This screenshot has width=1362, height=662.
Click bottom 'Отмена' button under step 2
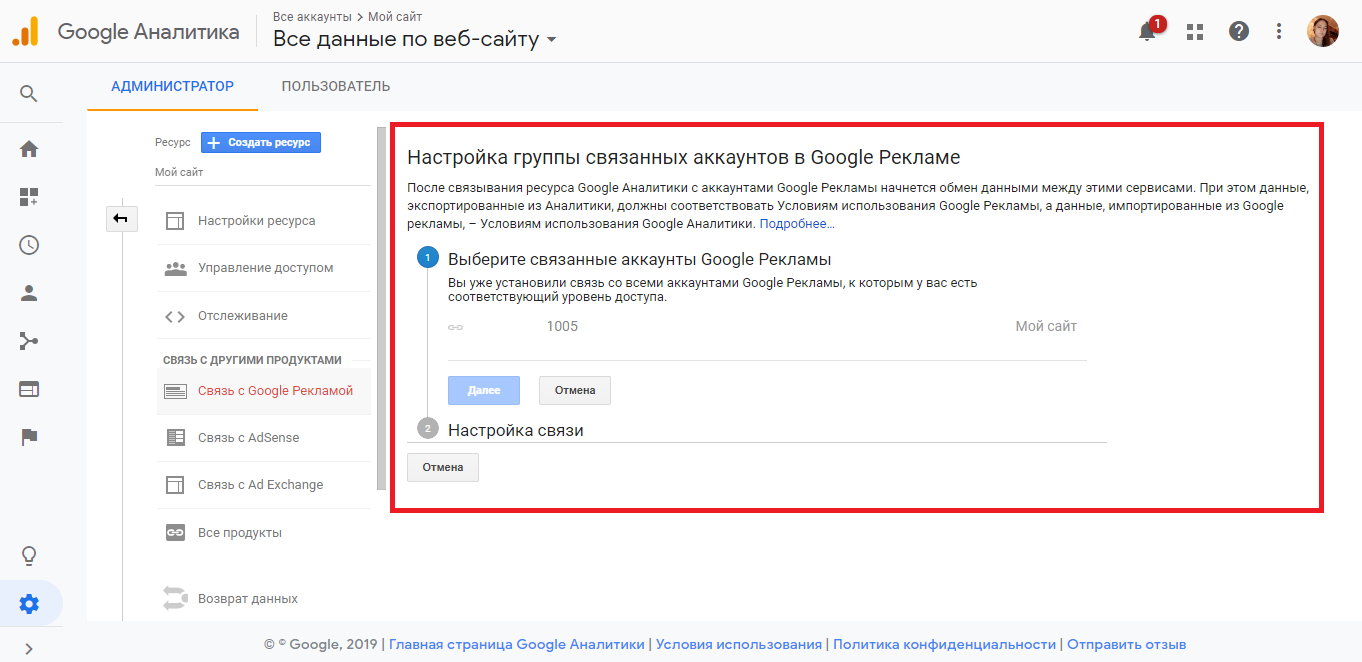click(443, 467)
